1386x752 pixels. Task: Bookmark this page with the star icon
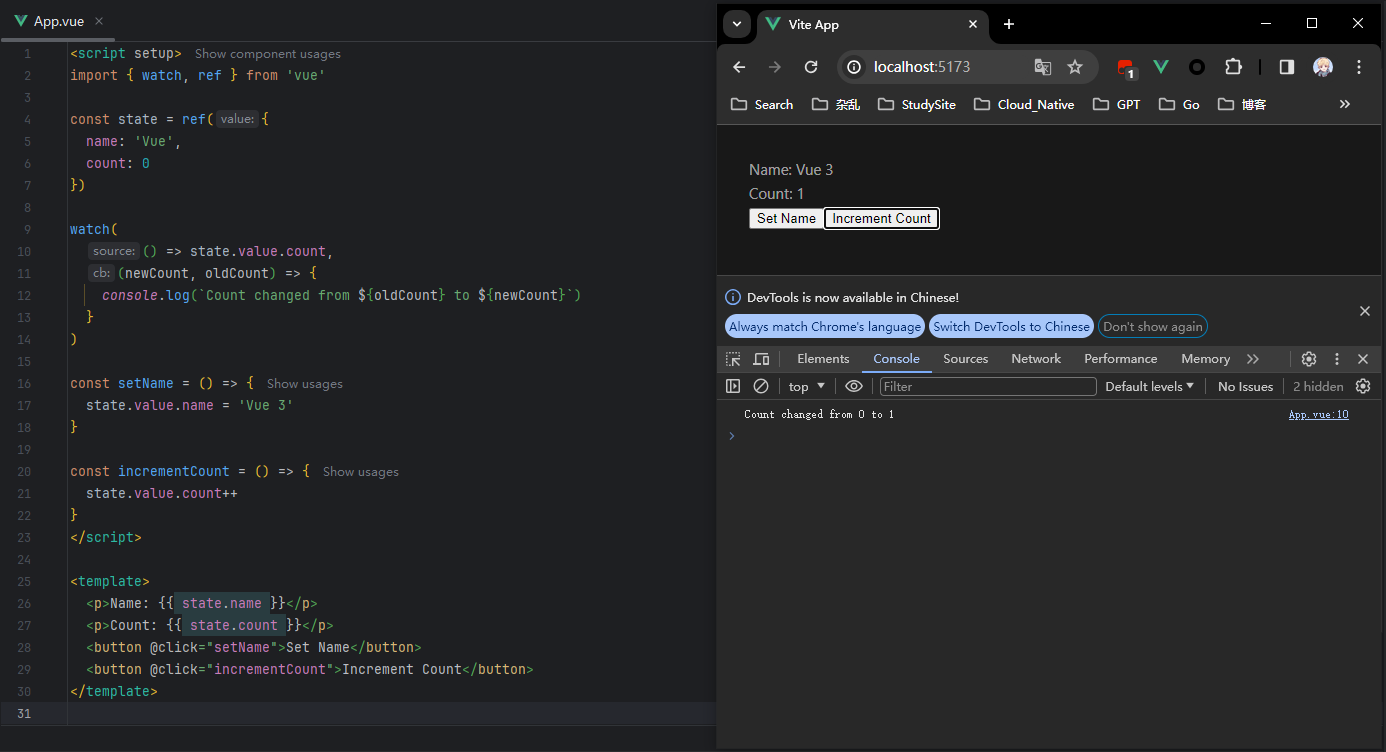(1075, 67)
